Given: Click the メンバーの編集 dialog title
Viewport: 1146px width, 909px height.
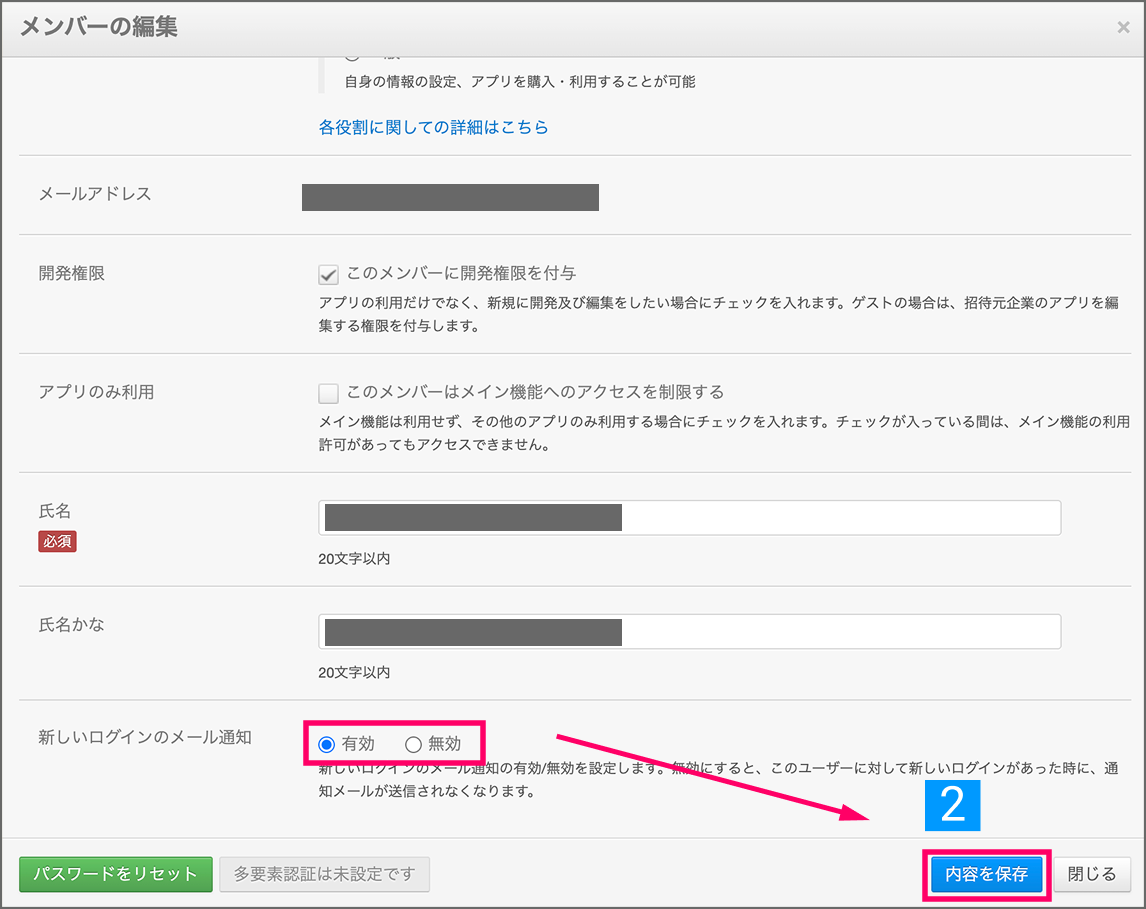Looking at the screenshot, I should coord(99,27).
